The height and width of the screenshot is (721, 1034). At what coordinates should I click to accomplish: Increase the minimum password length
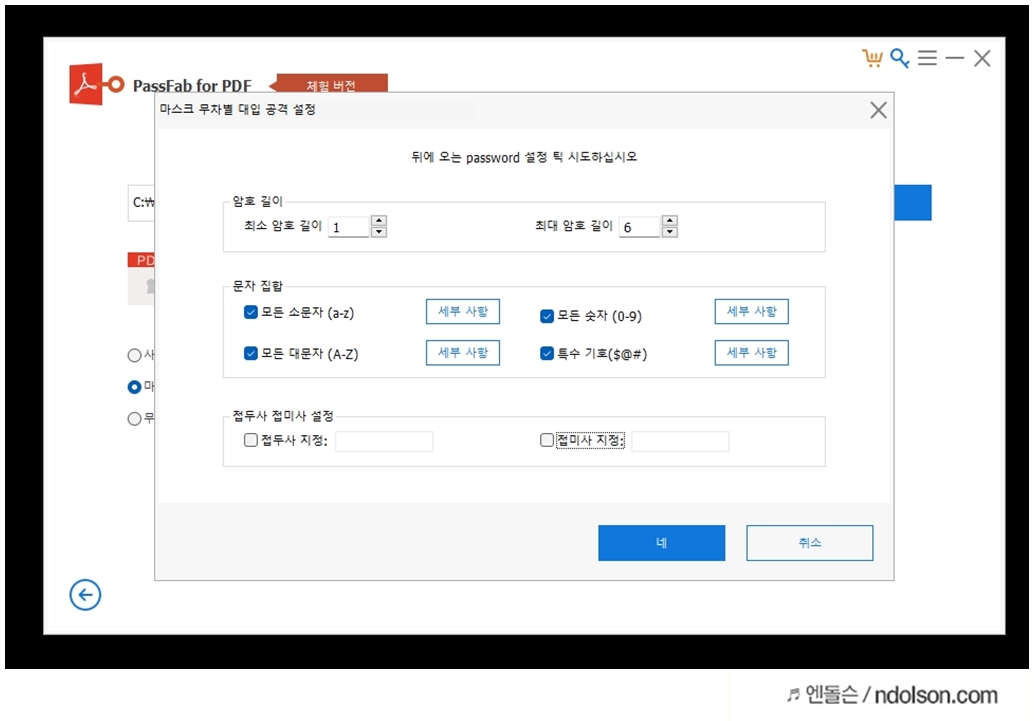pos(379,220)
